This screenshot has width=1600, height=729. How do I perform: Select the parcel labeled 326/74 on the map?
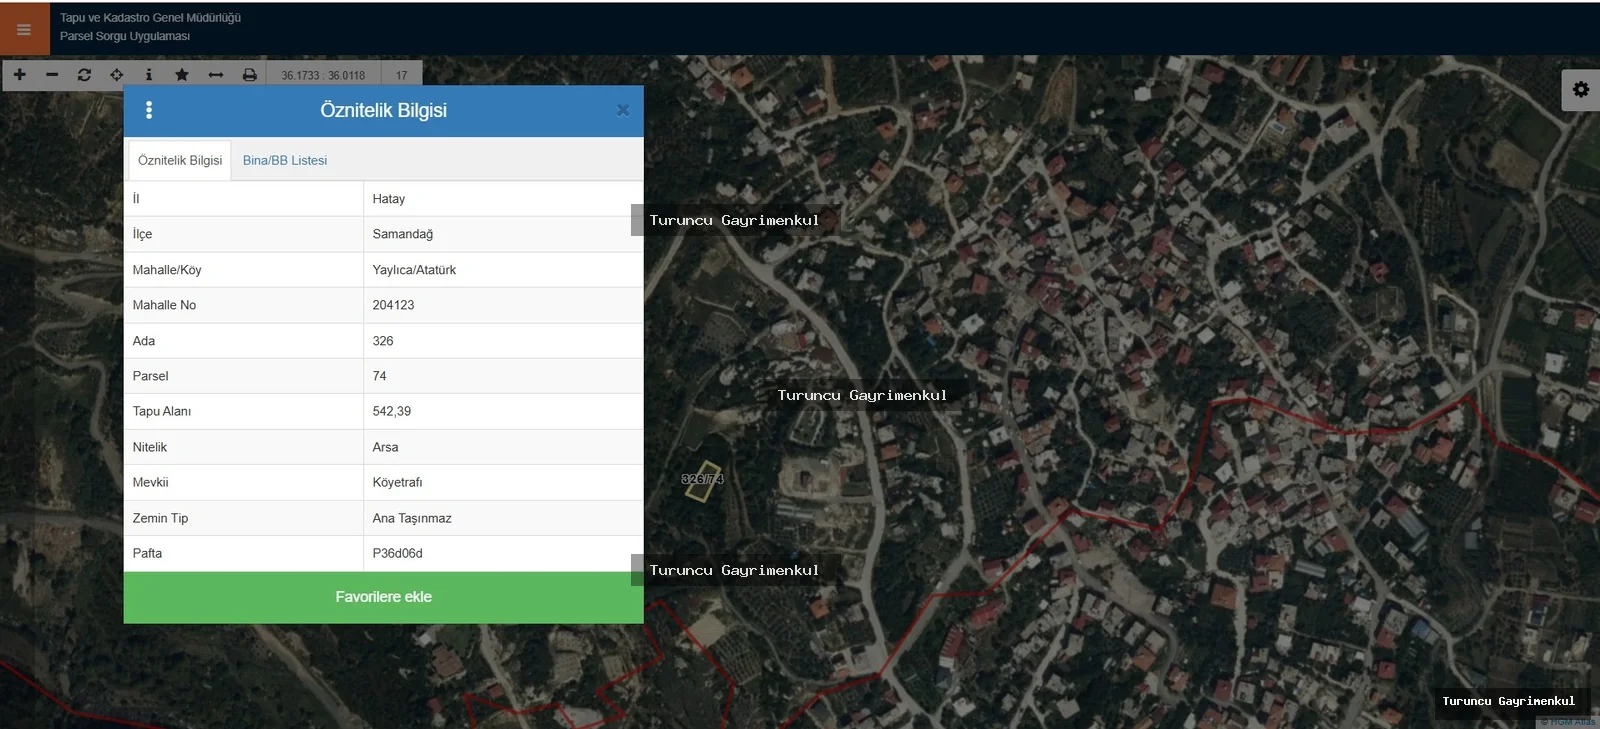[x=703, y=480]
